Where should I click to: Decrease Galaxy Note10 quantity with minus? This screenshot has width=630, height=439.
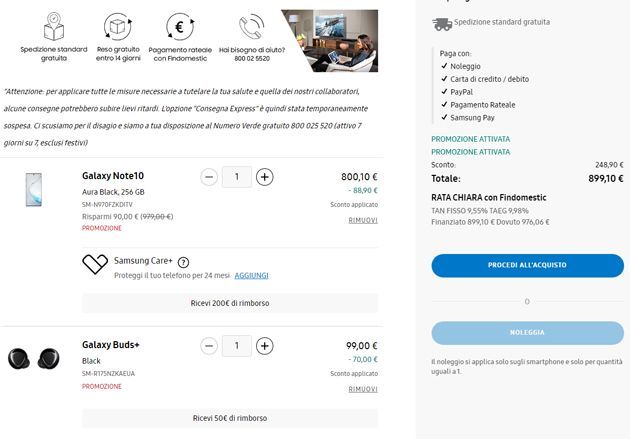[208, 177]
